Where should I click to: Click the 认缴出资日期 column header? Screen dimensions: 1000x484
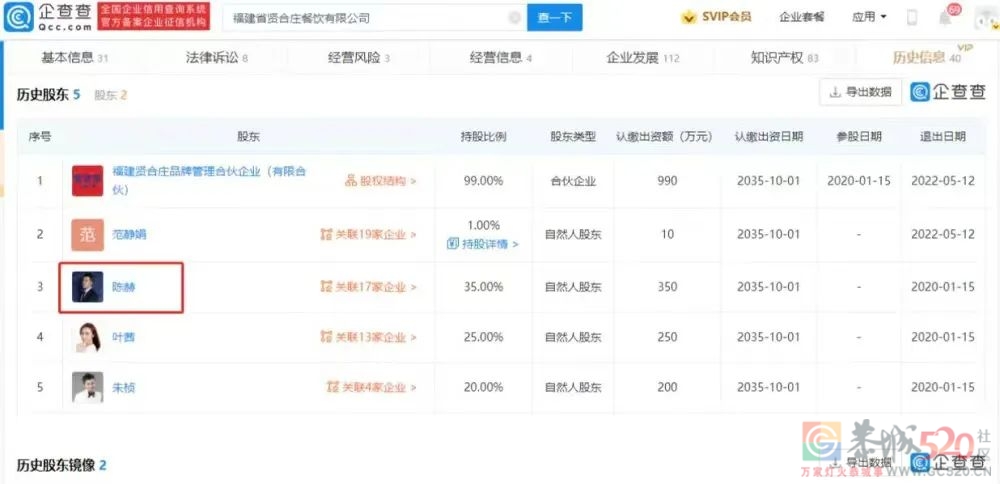(x=768, y=136)
